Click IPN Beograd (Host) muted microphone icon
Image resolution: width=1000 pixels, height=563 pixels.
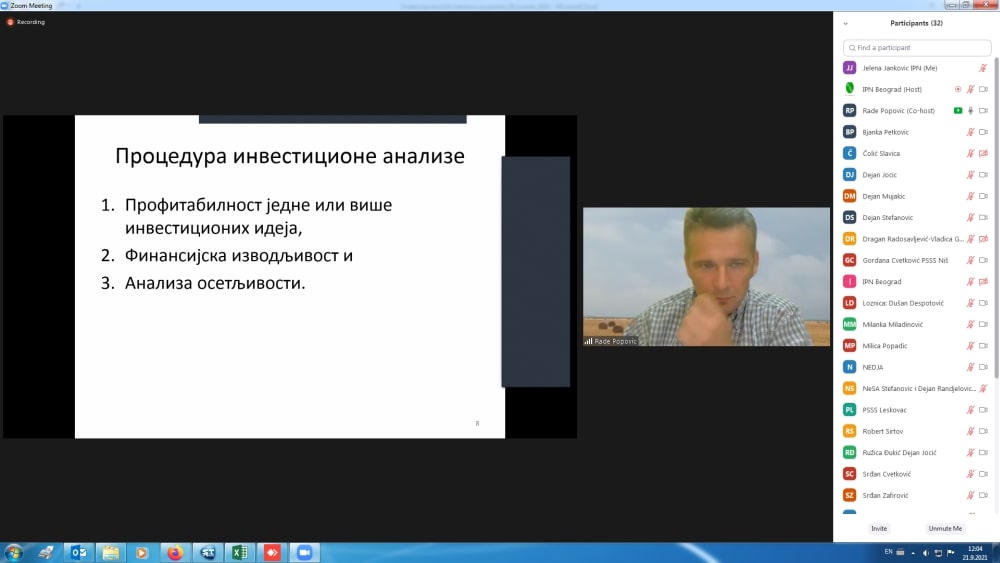pos(971,89)
